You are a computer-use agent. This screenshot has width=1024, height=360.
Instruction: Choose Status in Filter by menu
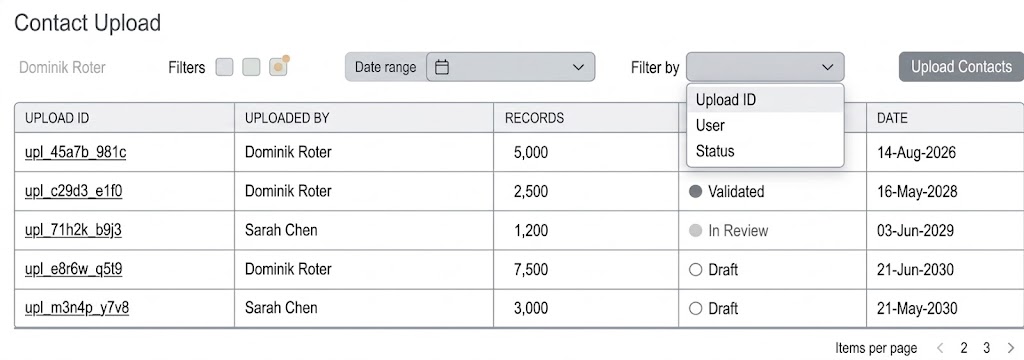(765, 151)
